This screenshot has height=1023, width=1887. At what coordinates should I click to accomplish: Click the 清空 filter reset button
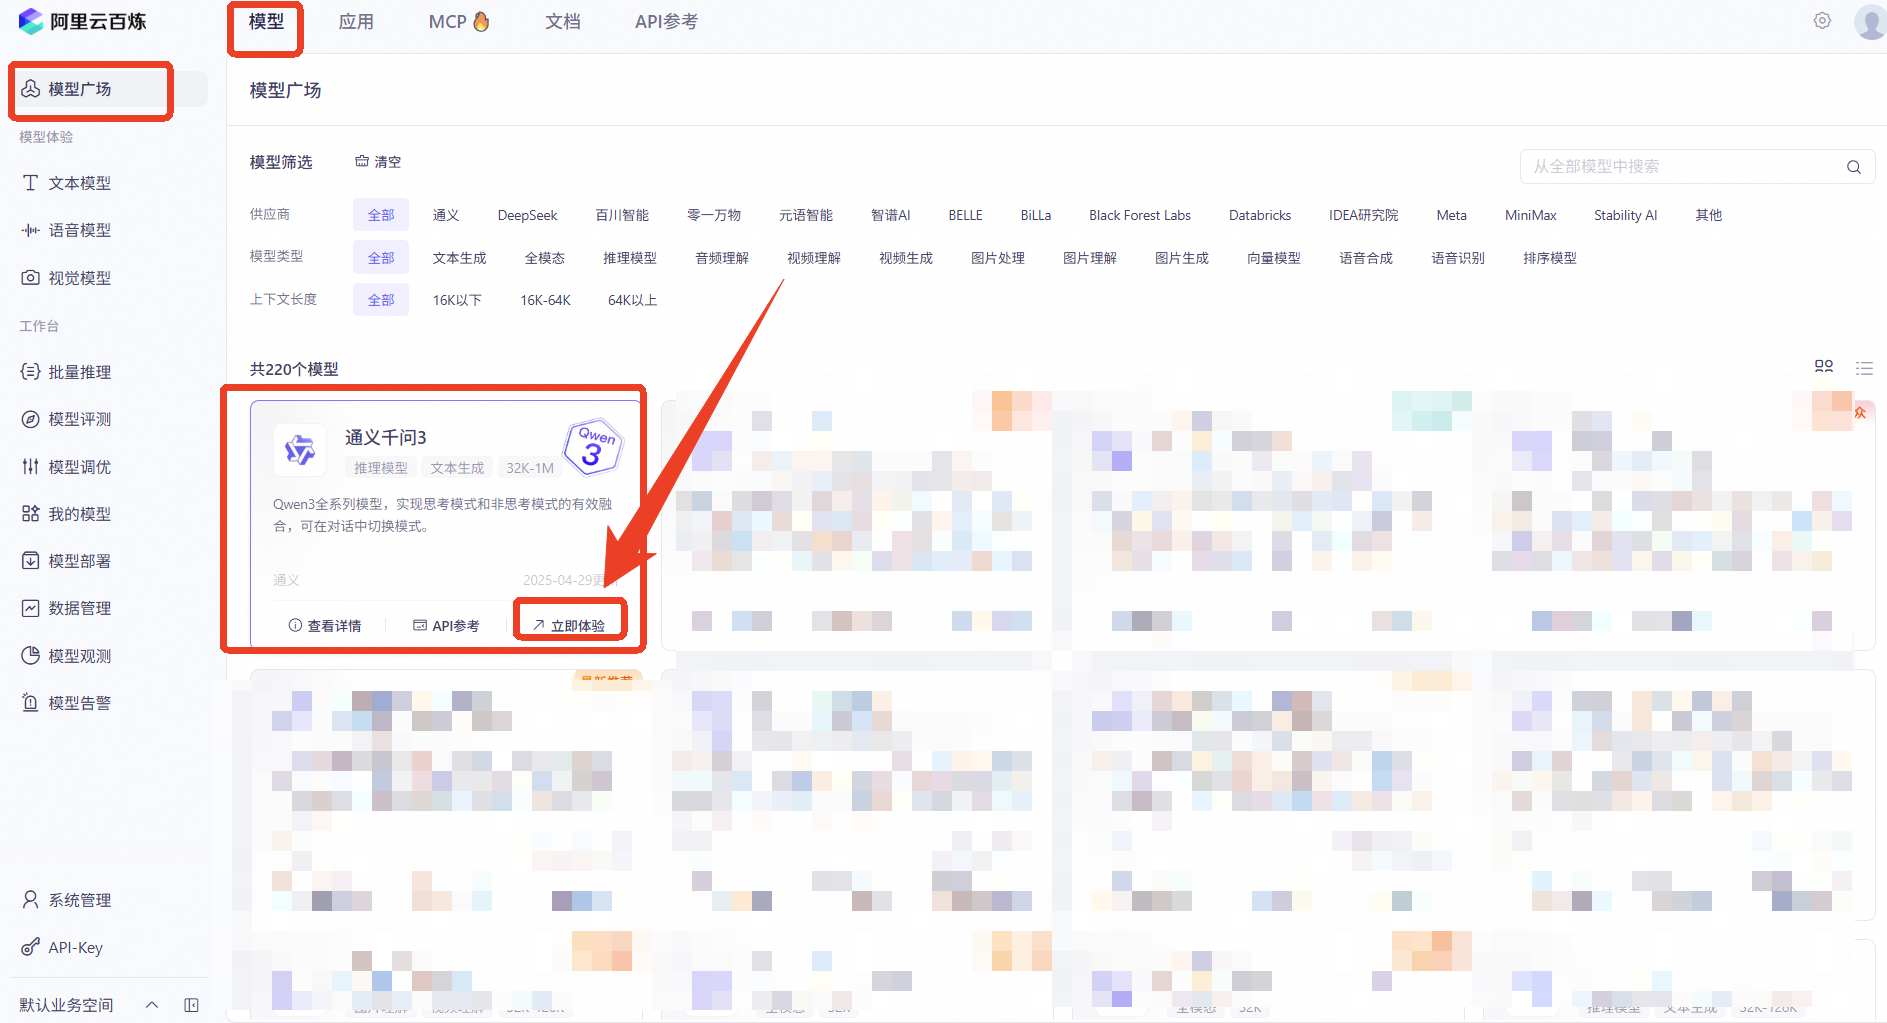[x=378, y=161]
